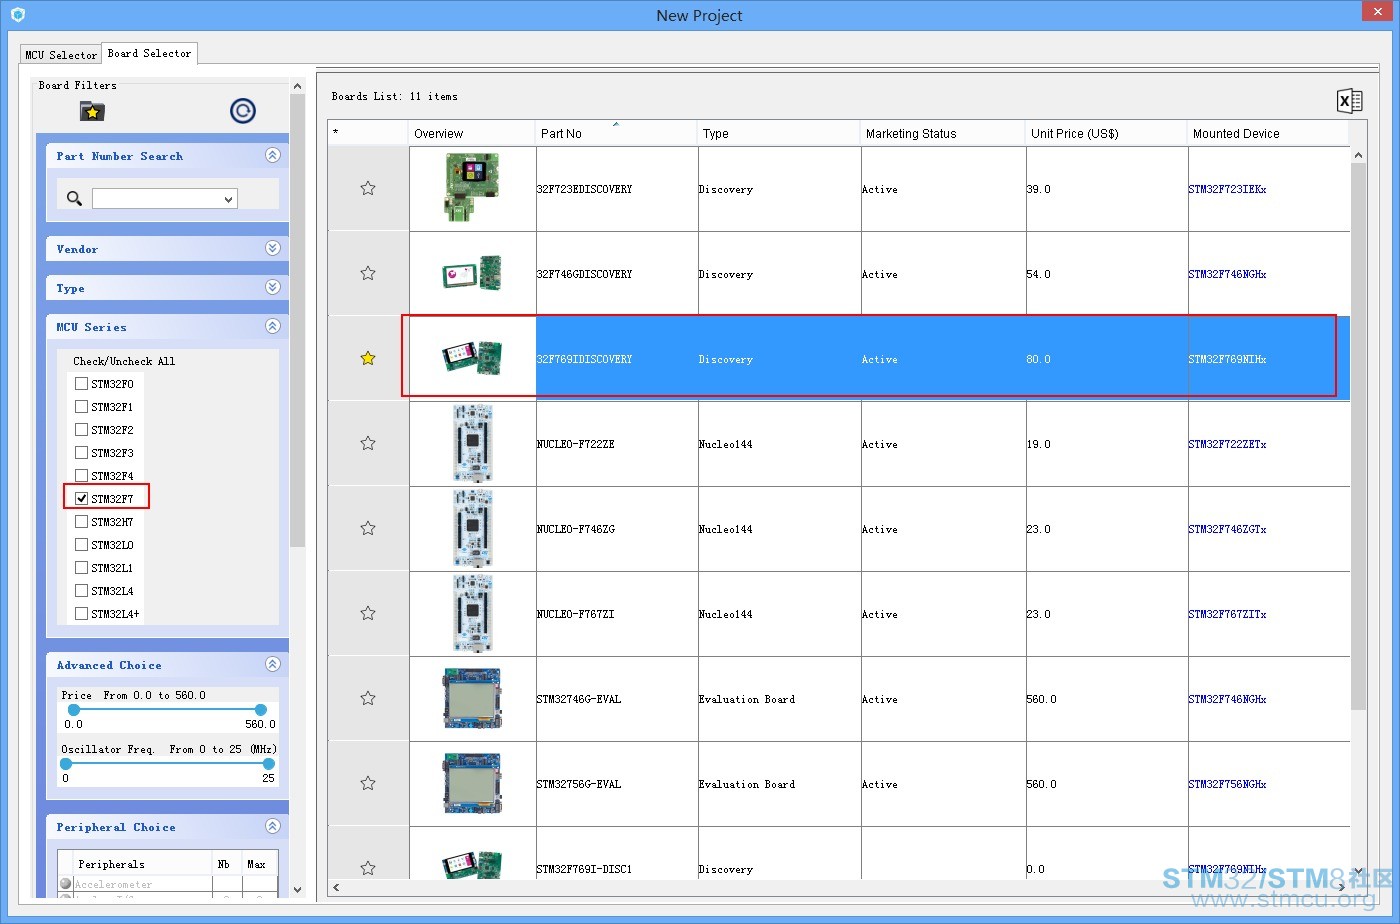
Task: Check the STM32L4 series box
Action: point(82,591)
